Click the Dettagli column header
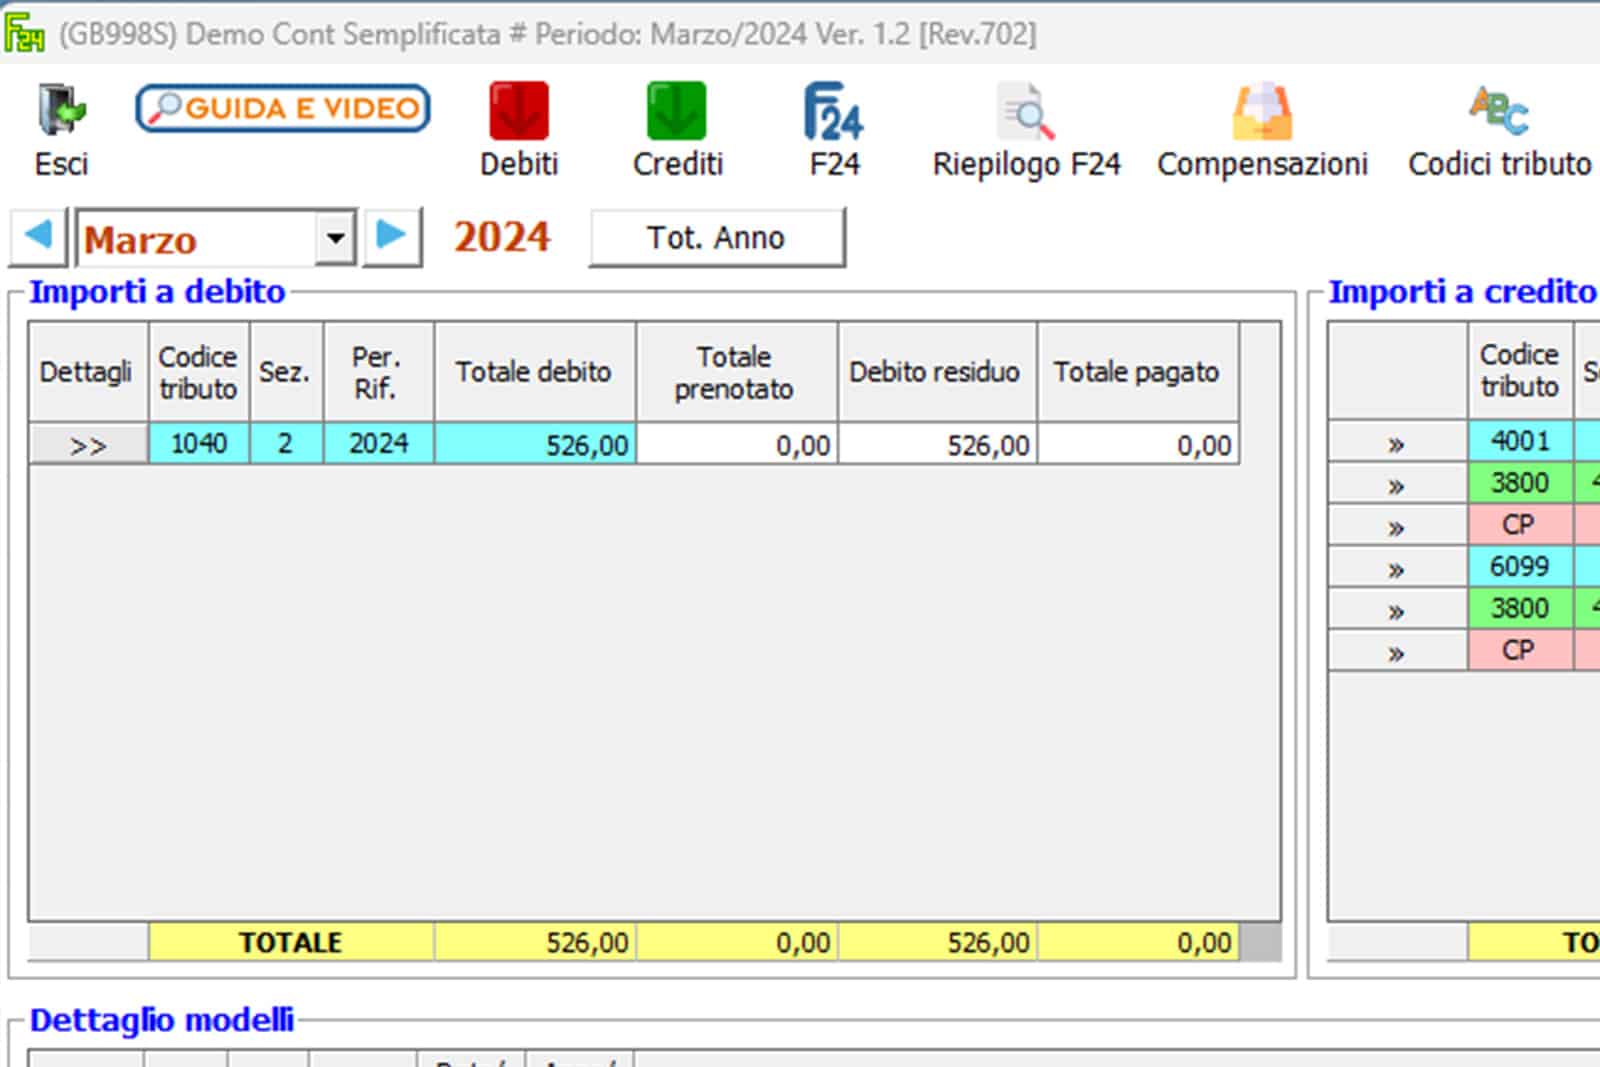This screenshot has width=1600, height=1067. point(88,372)
